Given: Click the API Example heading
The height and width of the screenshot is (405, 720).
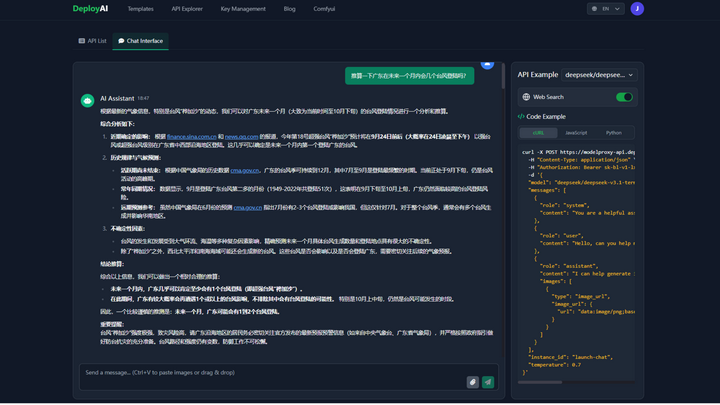Looking at the screenshot, I should 538,75.
